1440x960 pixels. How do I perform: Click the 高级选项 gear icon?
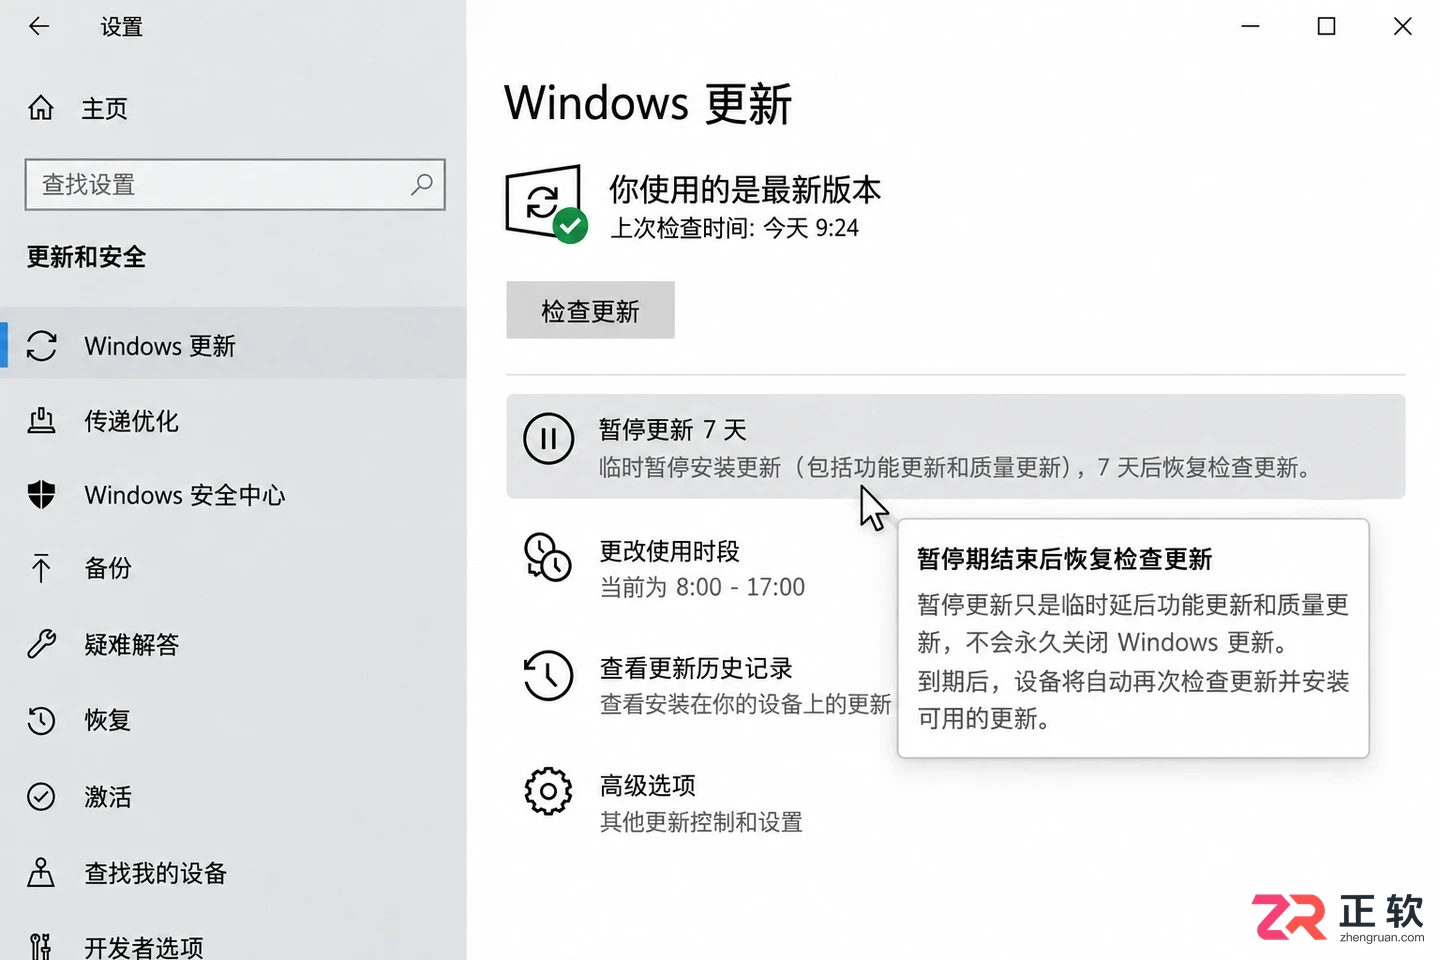[548, 792]
